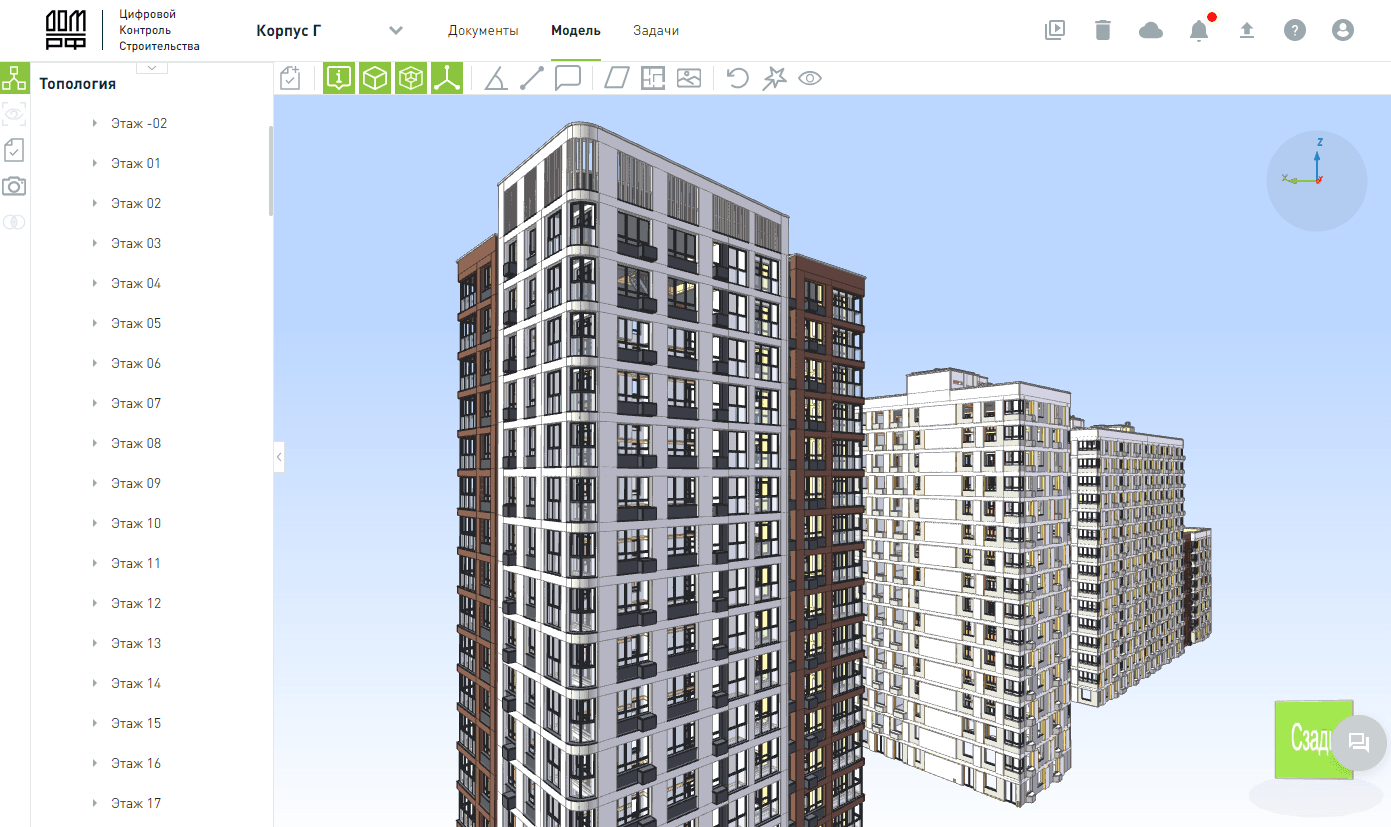Open the Задачи tab
This screenshot has height=827, width=1391.
coord(656,30)
